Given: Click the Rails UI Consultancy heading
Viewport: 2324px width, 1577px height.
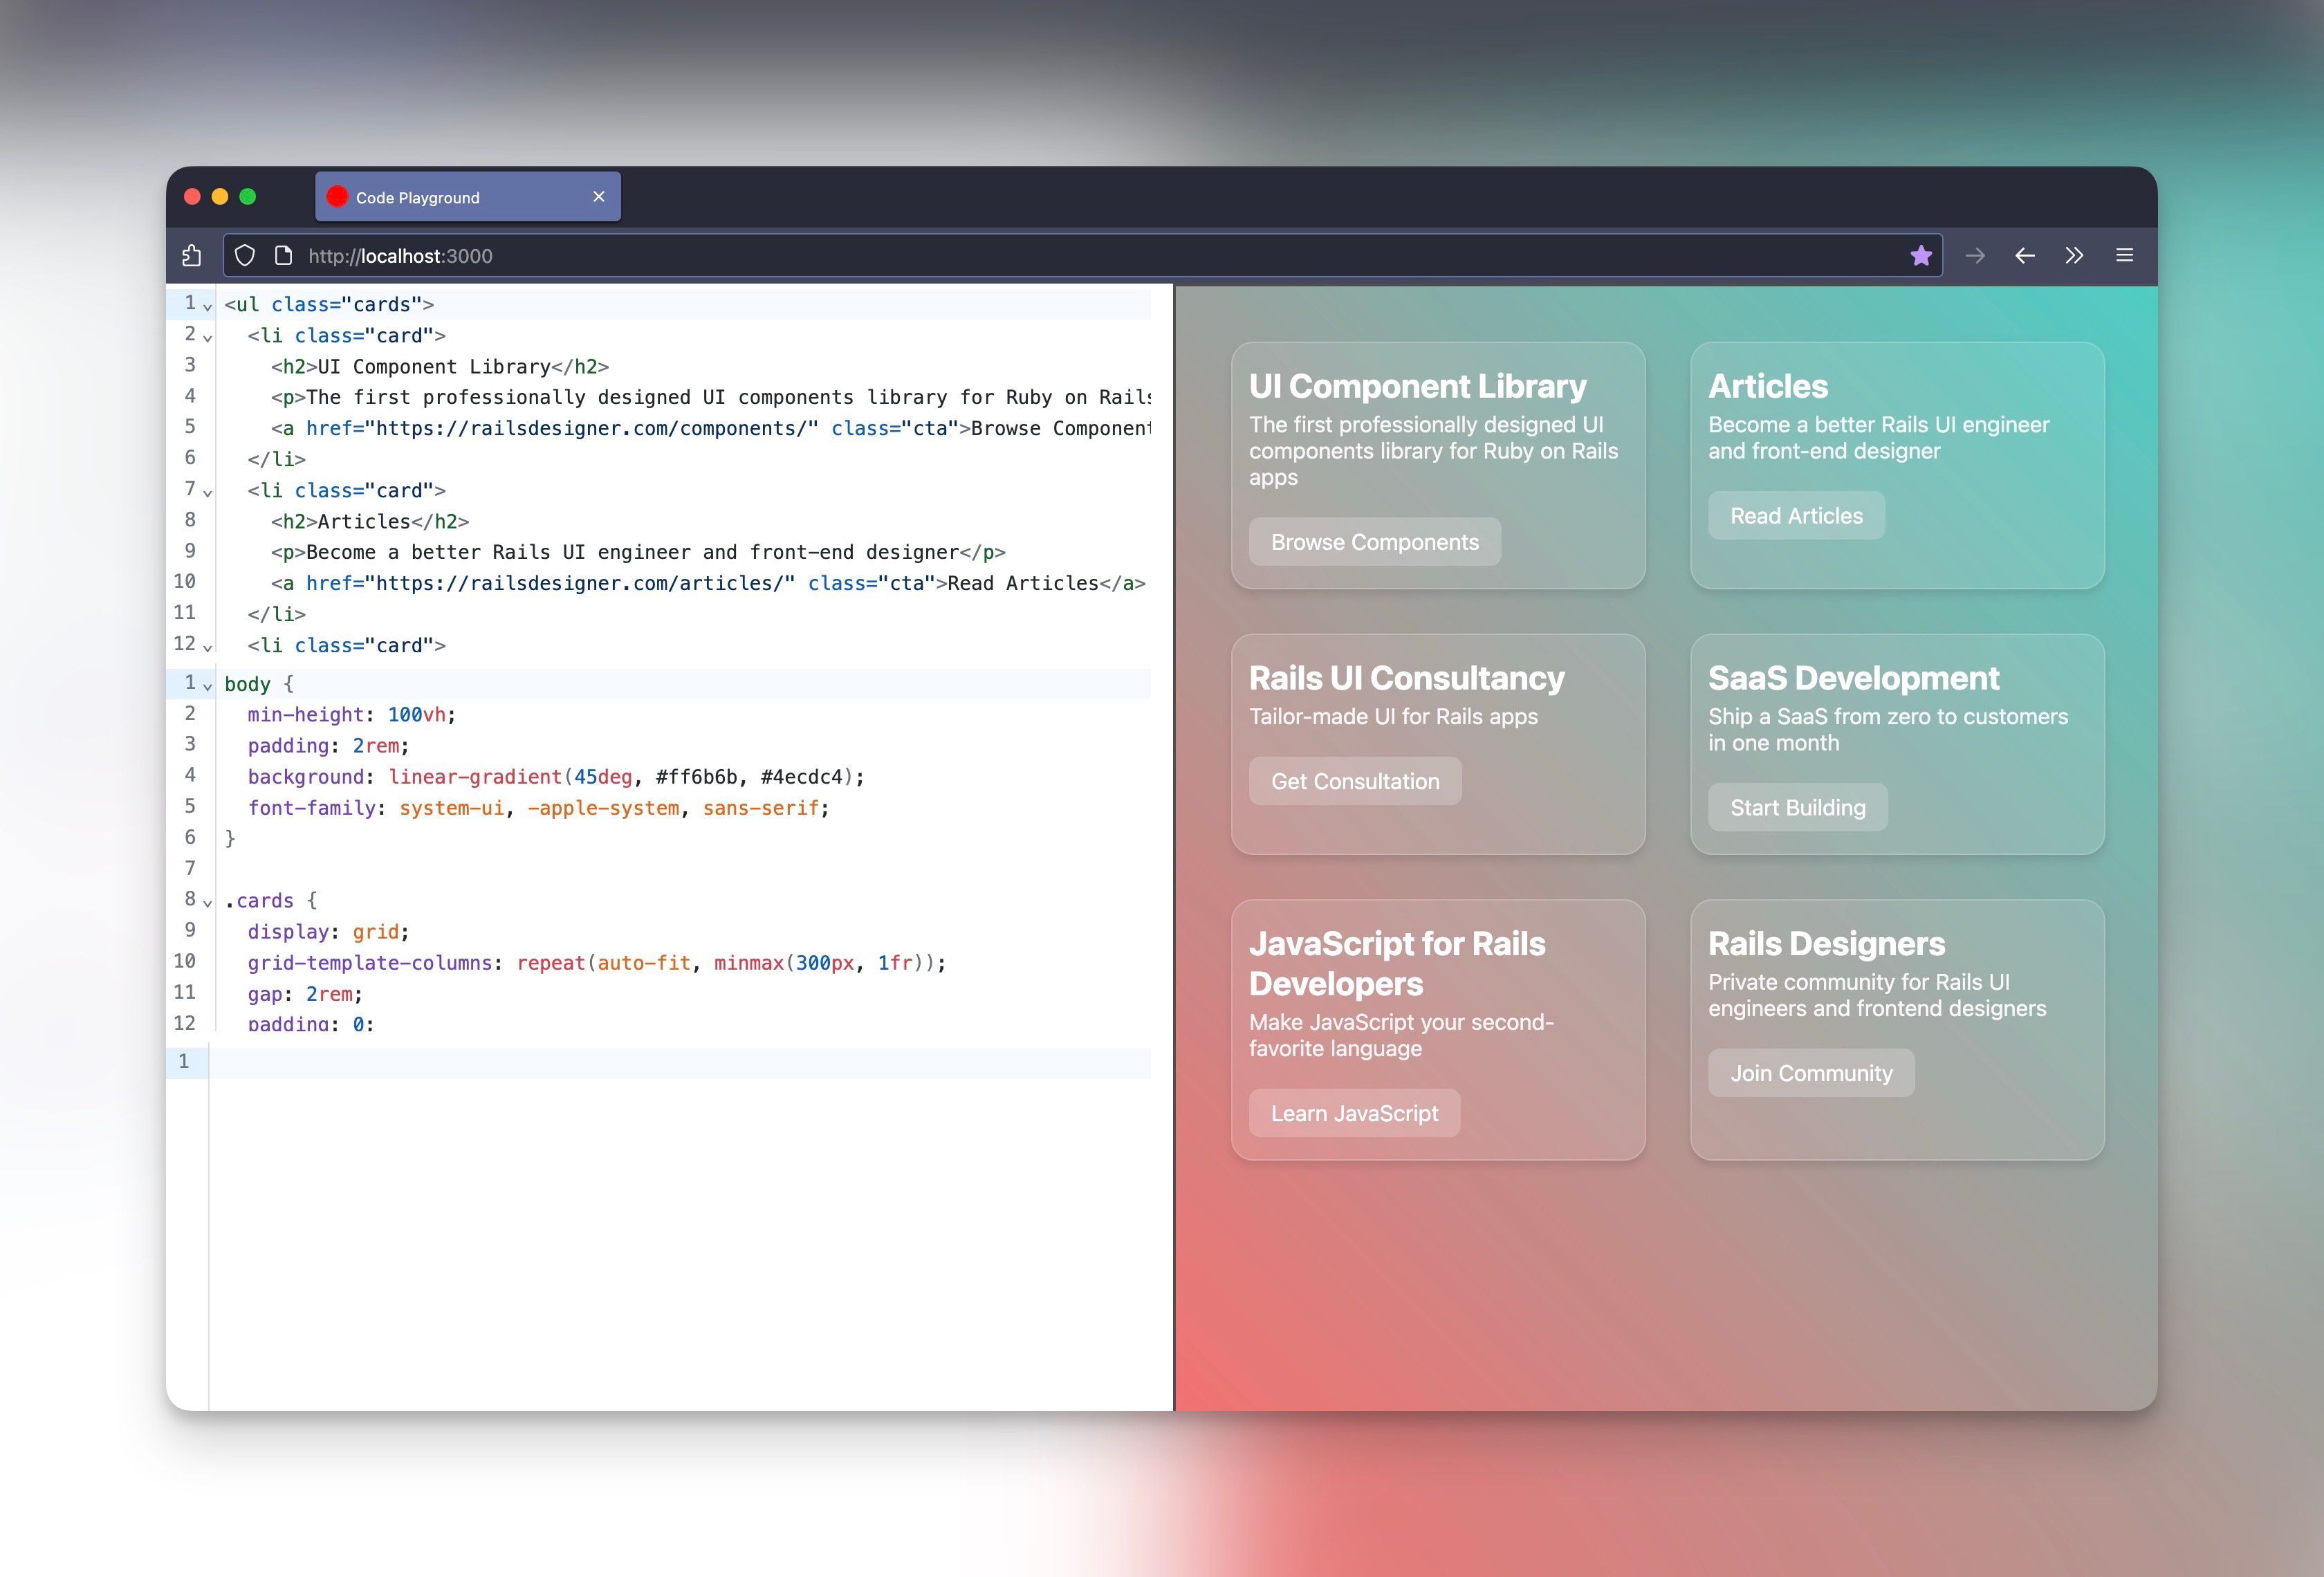Looking at the screenshot, I should pos(1406,678).
